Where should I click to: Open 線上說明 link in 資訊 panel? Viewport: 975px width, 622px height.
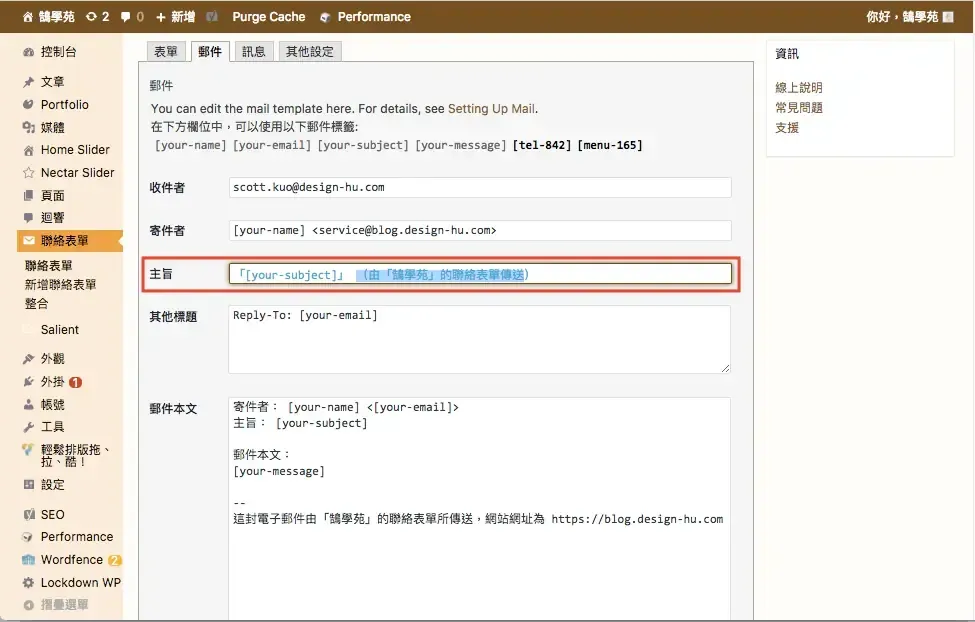(x=798, y=88)
